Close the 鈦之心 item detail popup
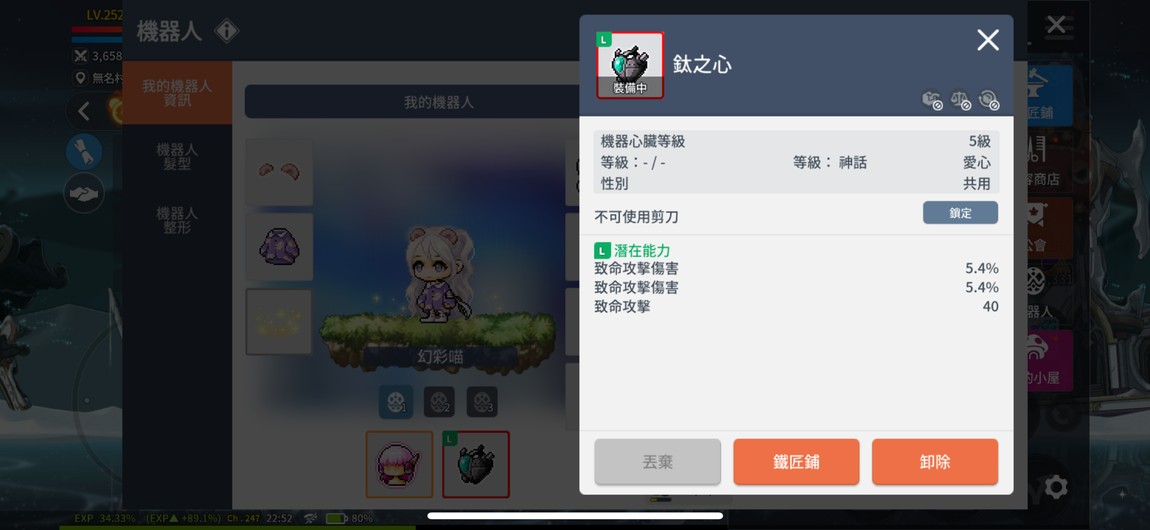 point(988,40)
